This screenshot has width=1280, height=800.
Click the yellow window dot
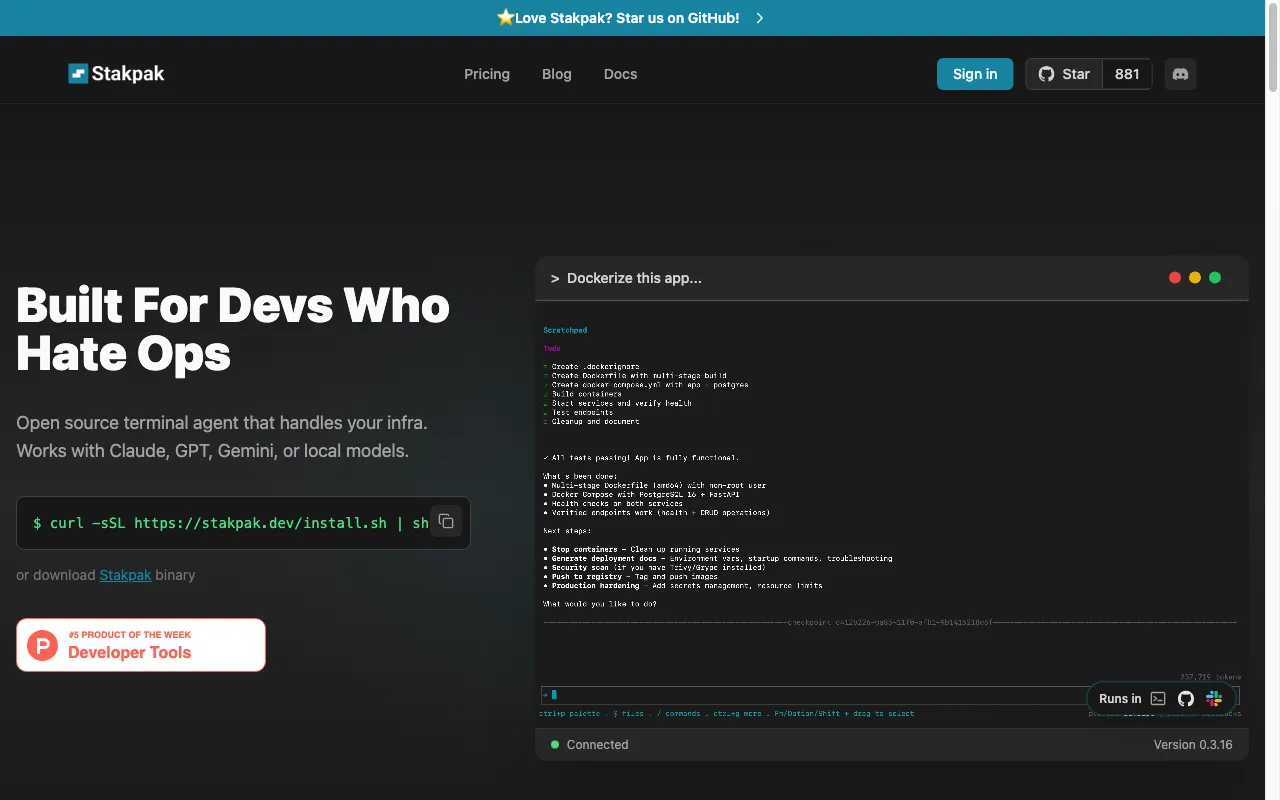click(x=1195, y=278)
